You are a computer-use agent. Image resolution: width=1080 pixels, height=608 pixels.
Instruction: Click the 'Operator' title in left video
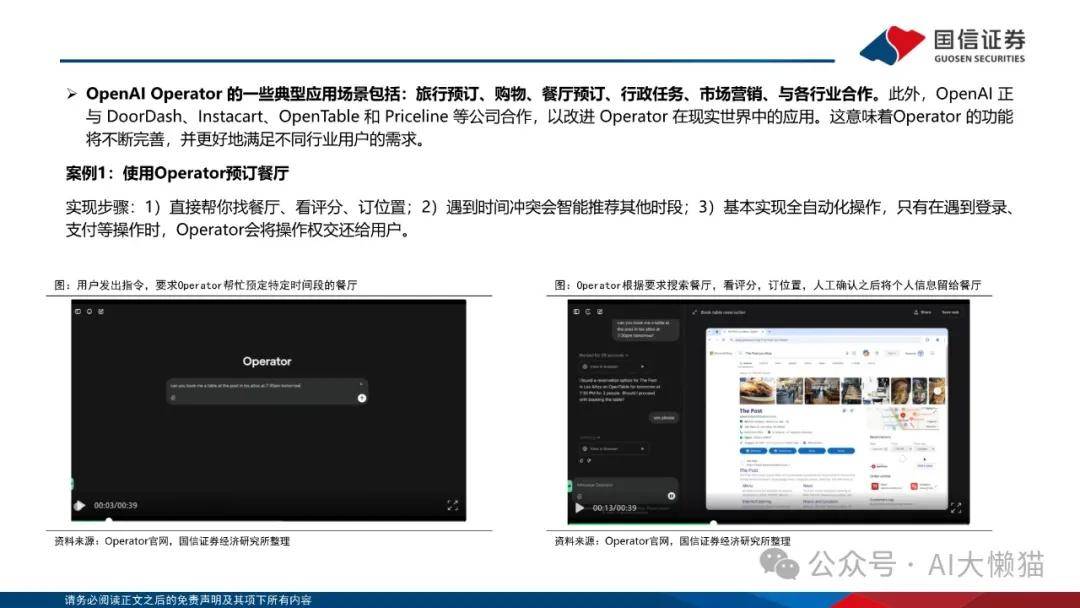coord(267,361)
